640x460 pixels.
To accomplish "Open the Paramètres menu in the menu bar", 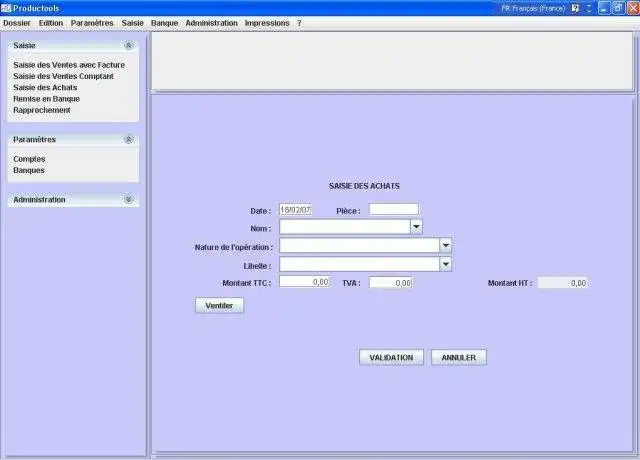I will coord(92,23).
